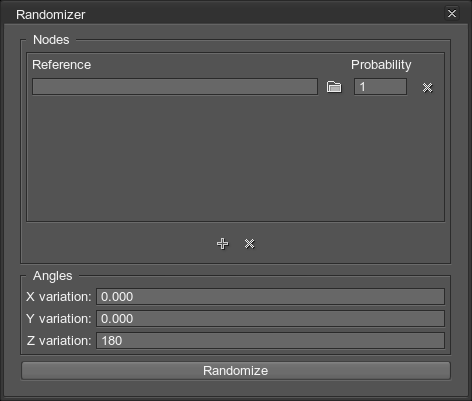Click the 'Y variation:' label
Viewport: 472px width, 401px height.
(59, 319)
